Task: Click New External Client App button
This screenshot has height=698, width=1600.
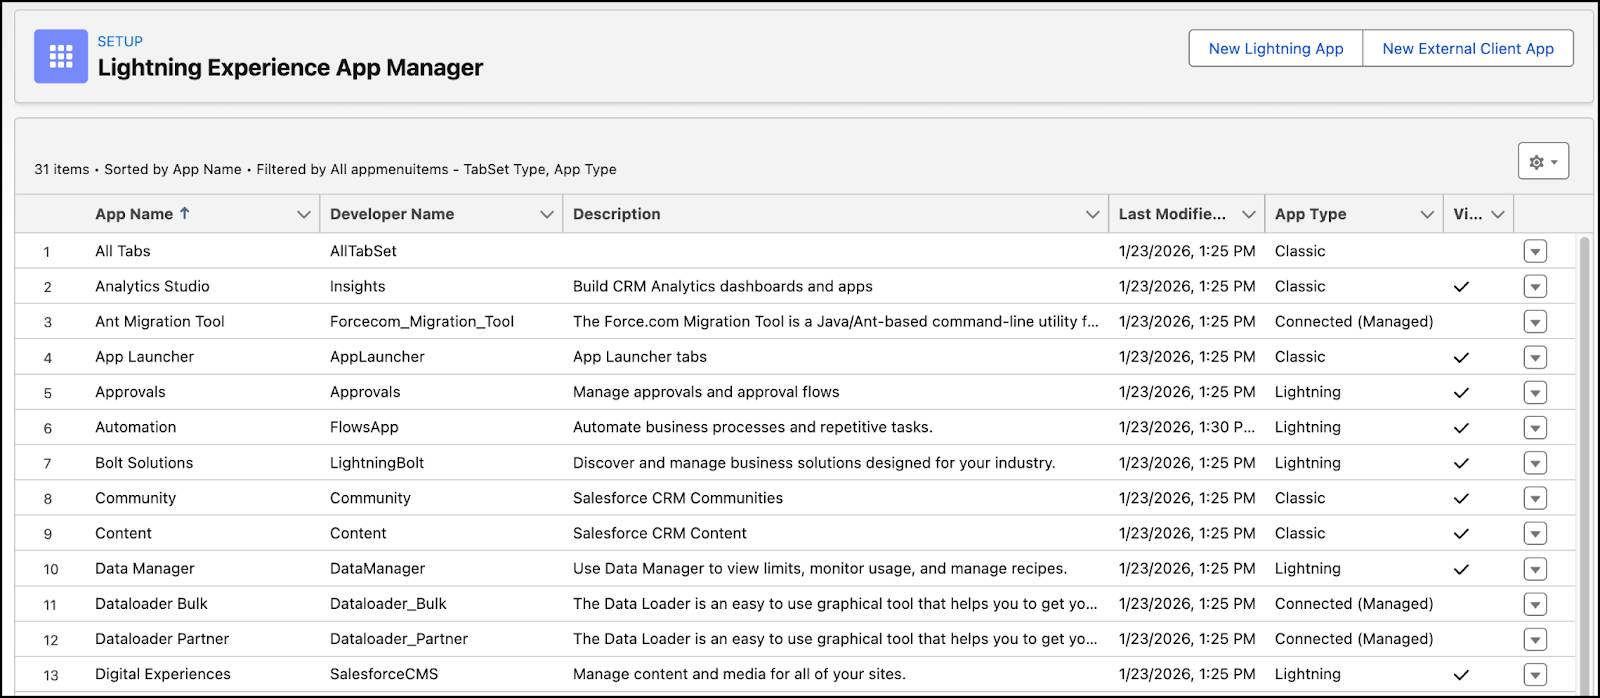Action: tap(1468, 48)
